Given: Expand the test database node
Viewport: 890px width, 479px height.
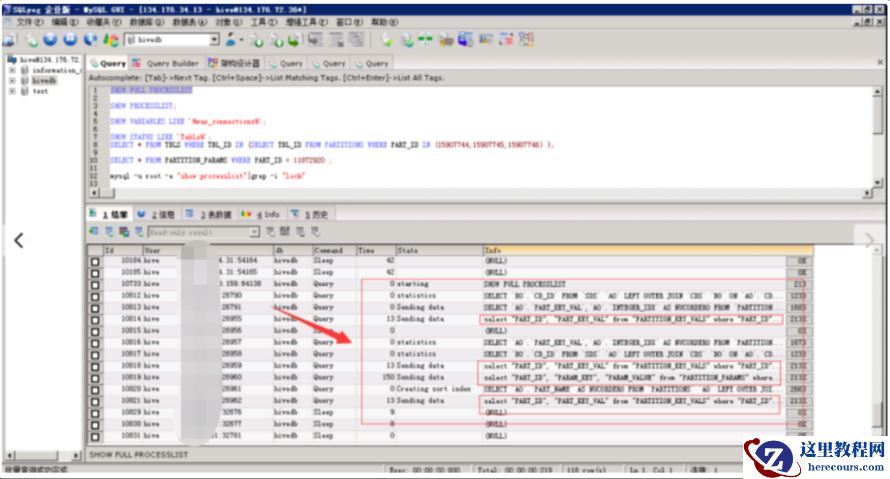Looking at the screenshot, I should (x=12, y=90).
